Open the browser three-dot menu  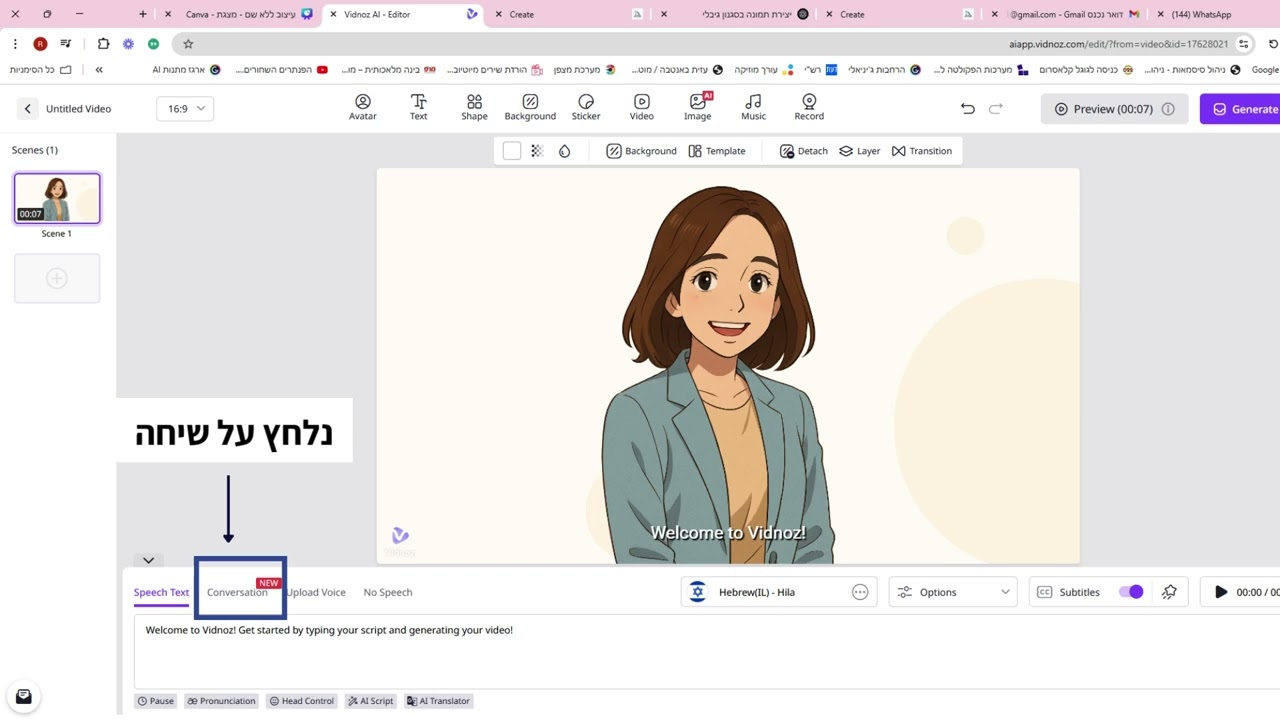coord(15,44)
